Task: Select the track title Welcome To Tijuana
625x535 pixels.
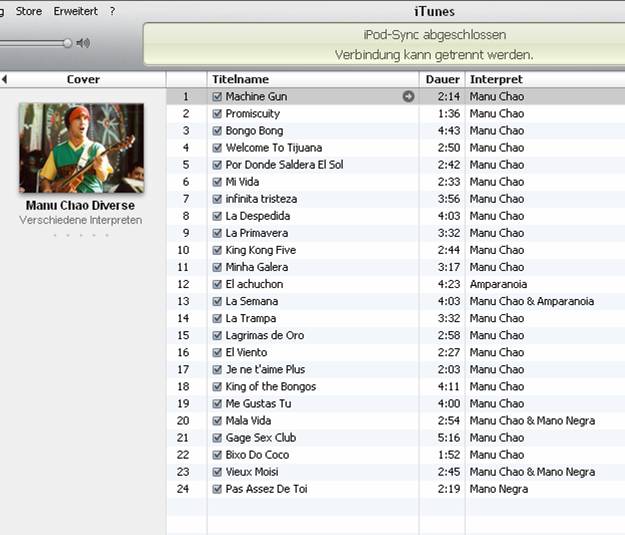Action: point(274,148)
